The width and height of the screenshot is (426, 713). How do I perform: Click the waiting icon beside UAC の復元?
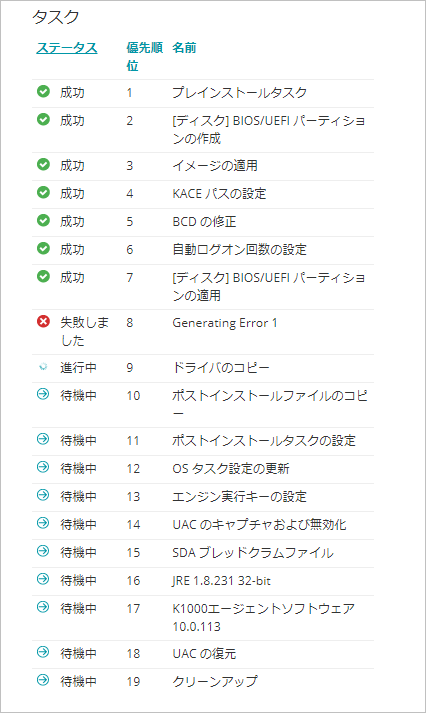pyautogui.click(x=43, y=653)
